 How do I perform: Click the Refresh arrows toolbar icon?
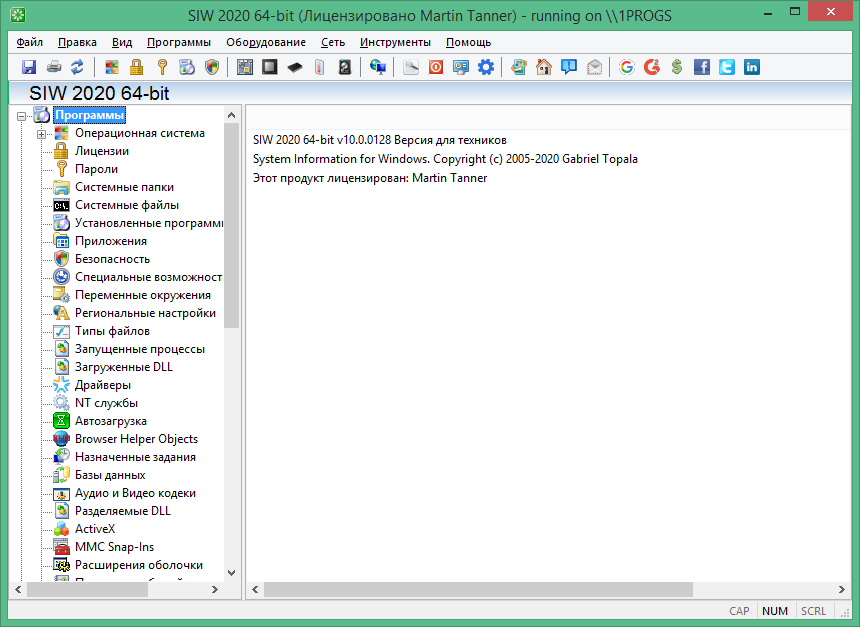click(77, 67)
